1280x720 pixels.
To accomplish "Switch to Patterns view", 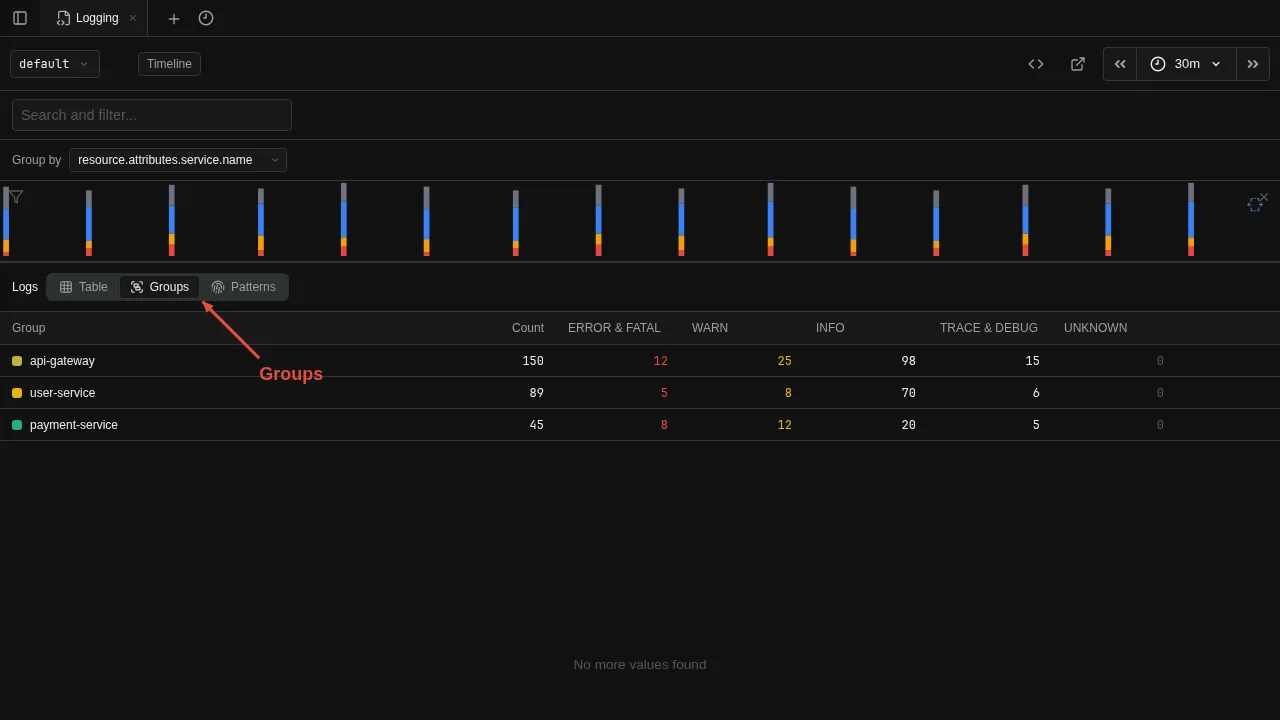I will click(243, 287).
